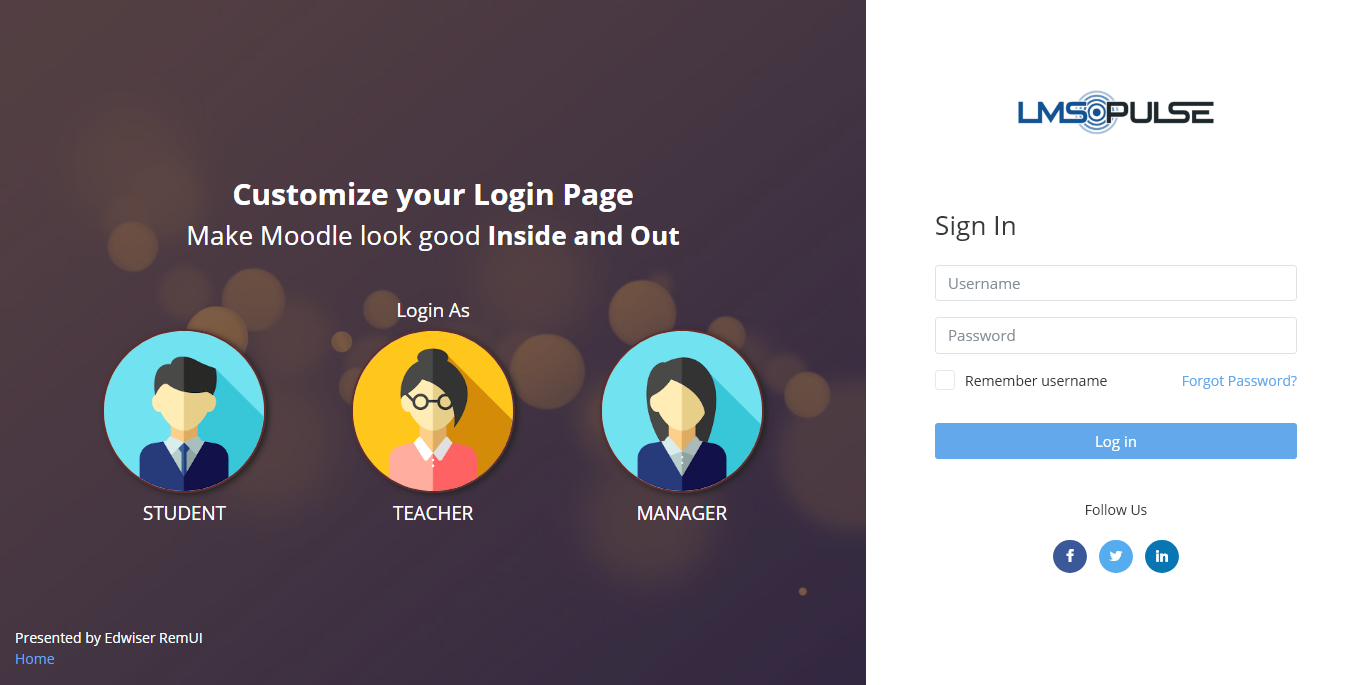
Task: Click the Twitter bird icon
Action: (1115, 556)
